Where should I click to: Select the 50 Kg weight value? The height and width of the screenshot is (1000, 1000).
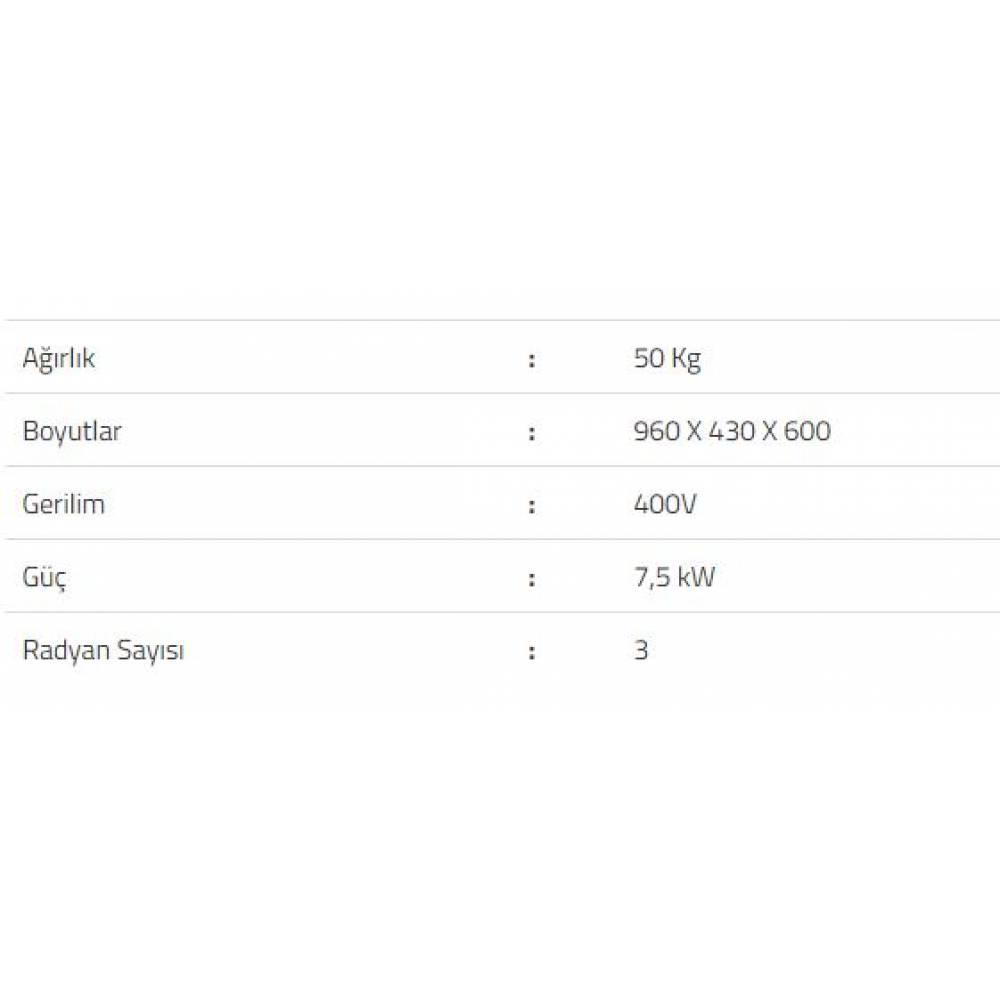[x=667, y=358]
